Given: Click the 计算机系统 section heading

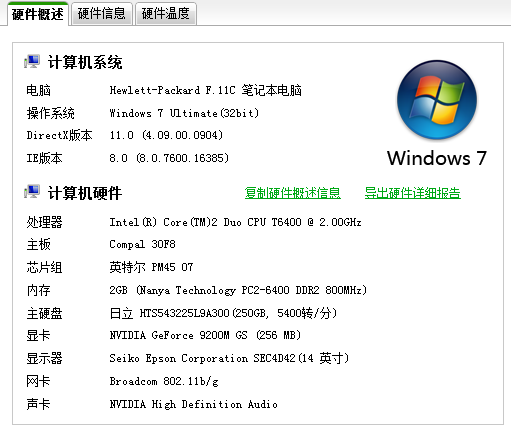Looking at the screenshot, I should (85, 62).
